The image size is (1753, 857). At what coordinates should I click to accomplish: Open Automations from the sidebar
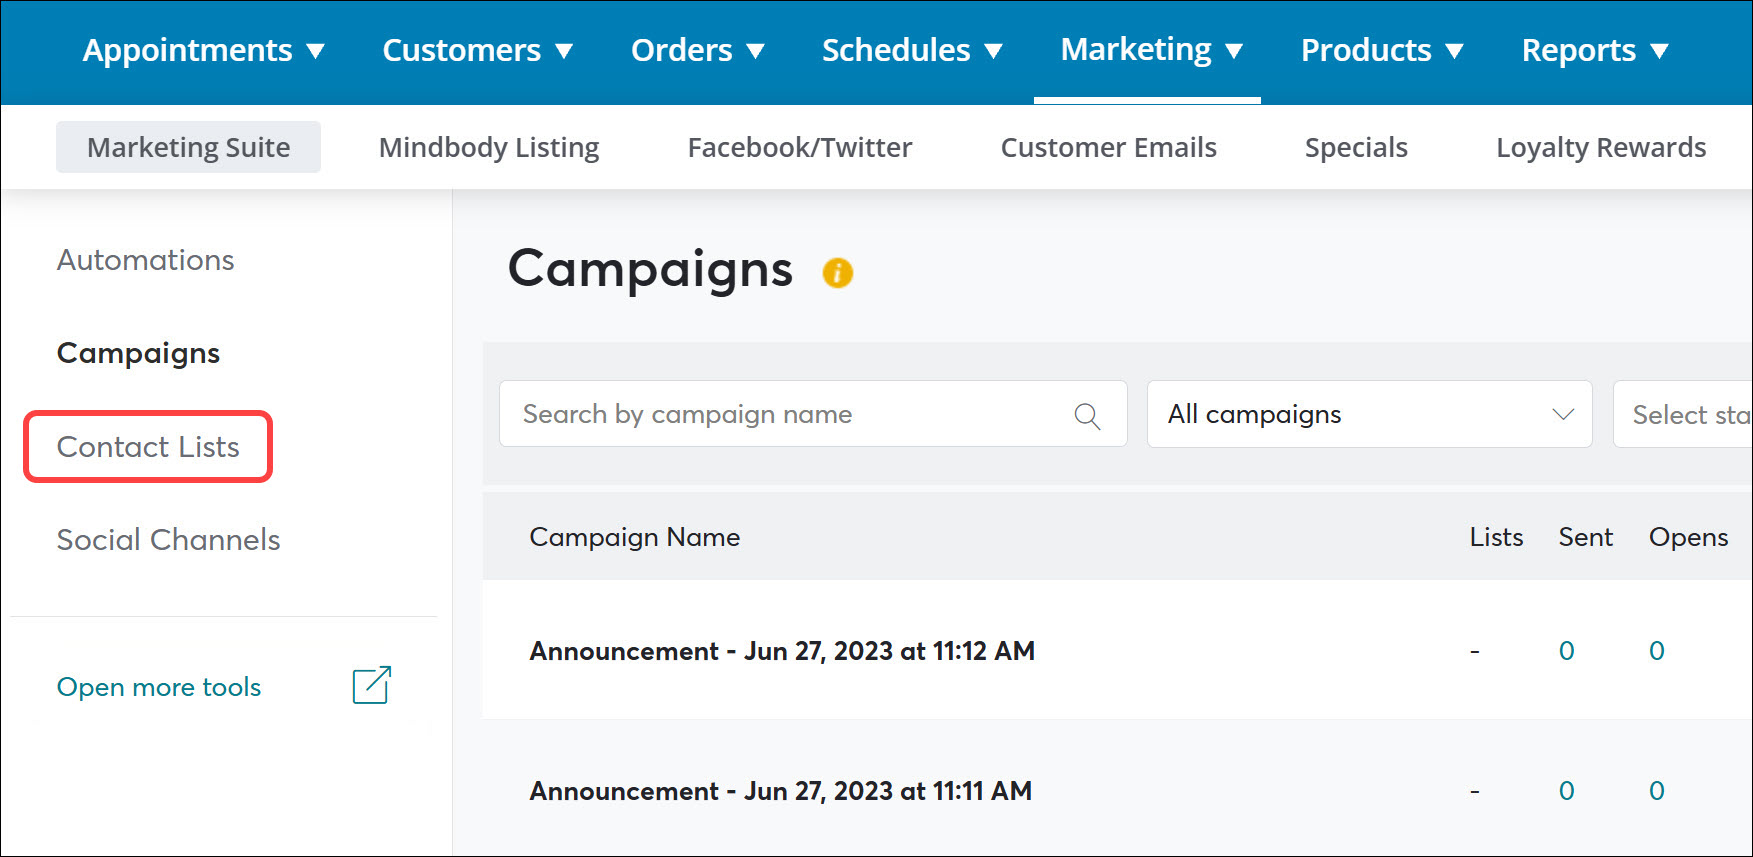click(x=145, y=260)
